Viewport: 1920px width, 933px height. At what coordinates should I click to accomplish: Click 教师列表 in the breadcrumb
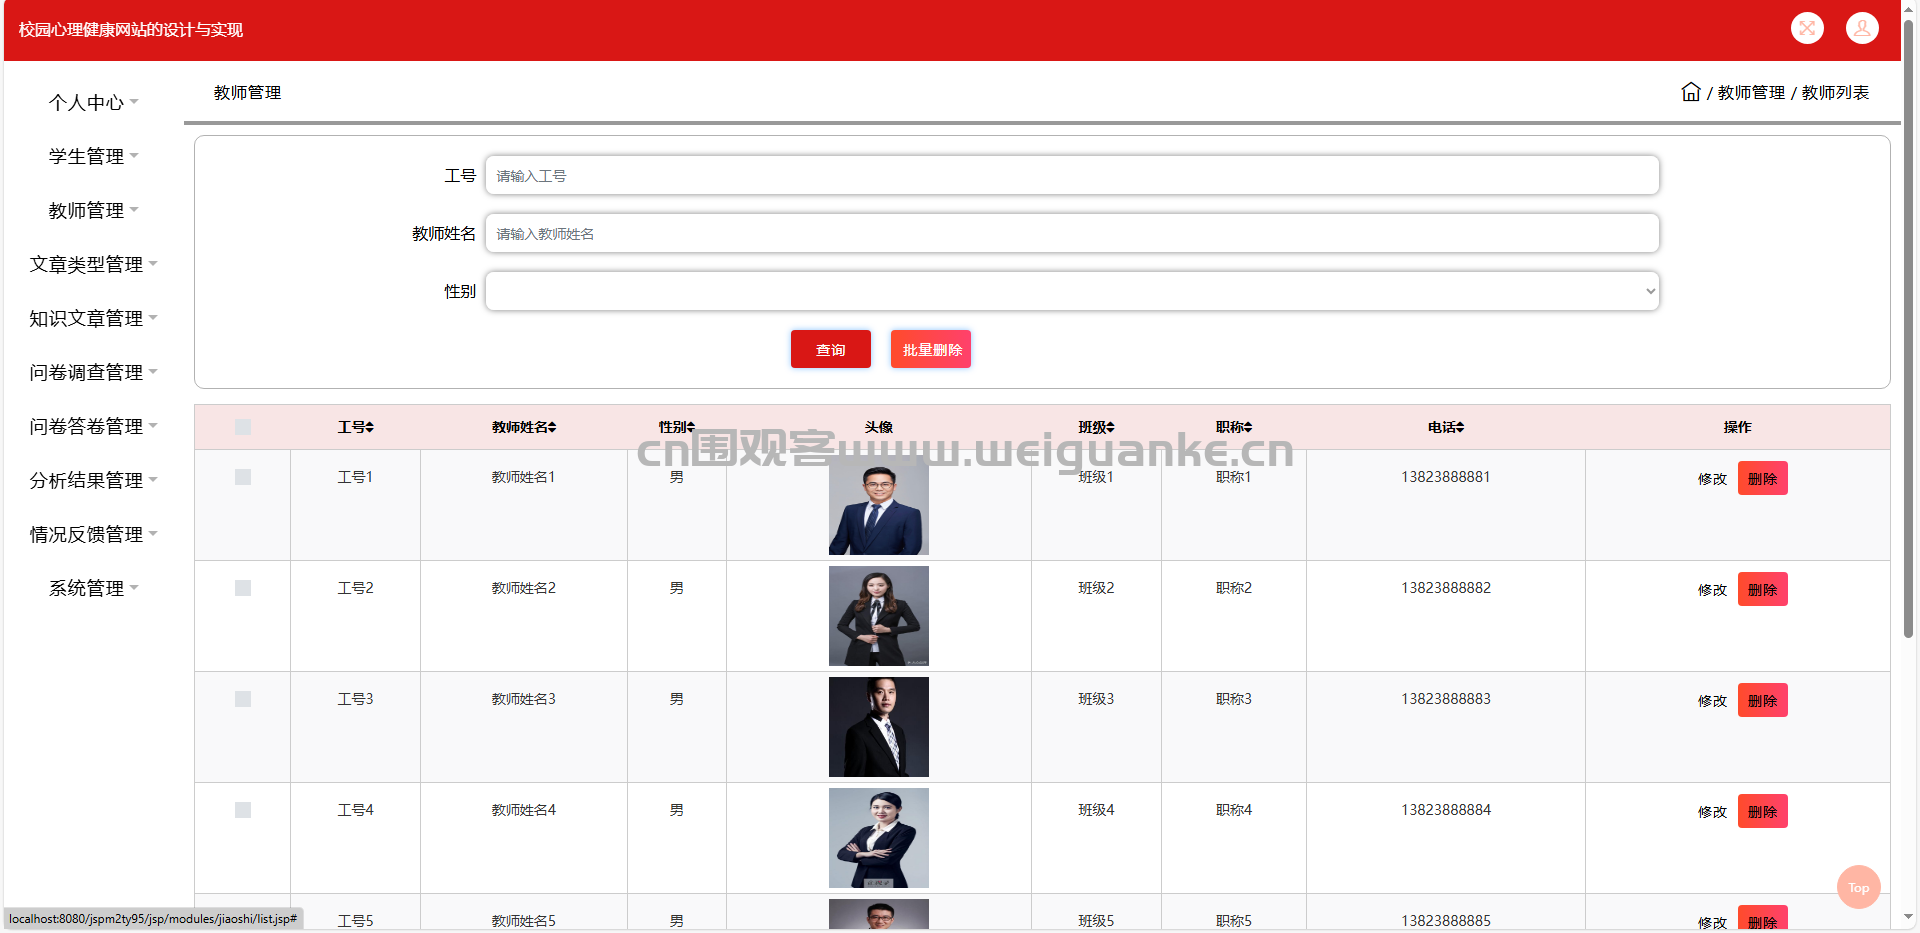point(1835,92)
